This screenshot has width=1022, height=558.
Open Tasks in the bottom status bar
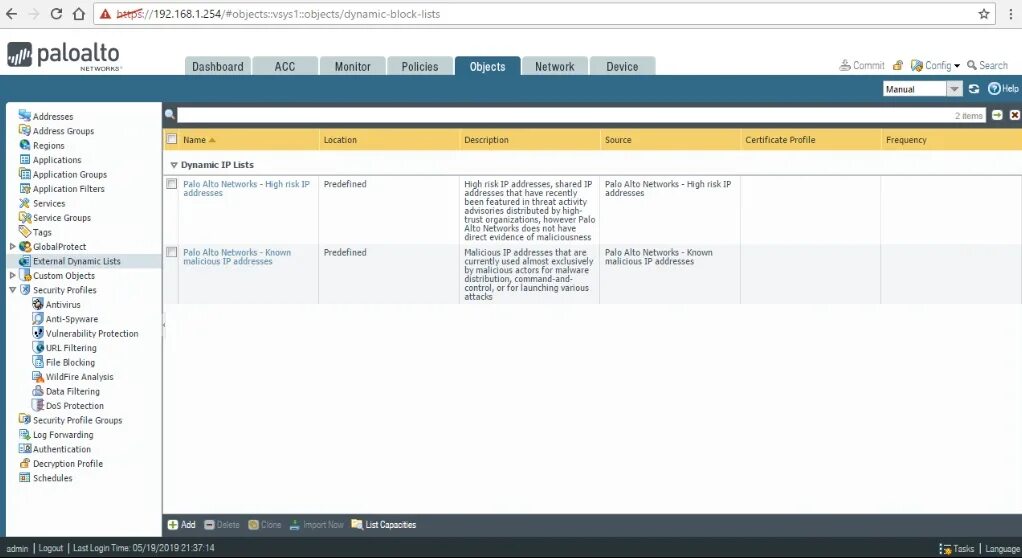pos(957,549)
